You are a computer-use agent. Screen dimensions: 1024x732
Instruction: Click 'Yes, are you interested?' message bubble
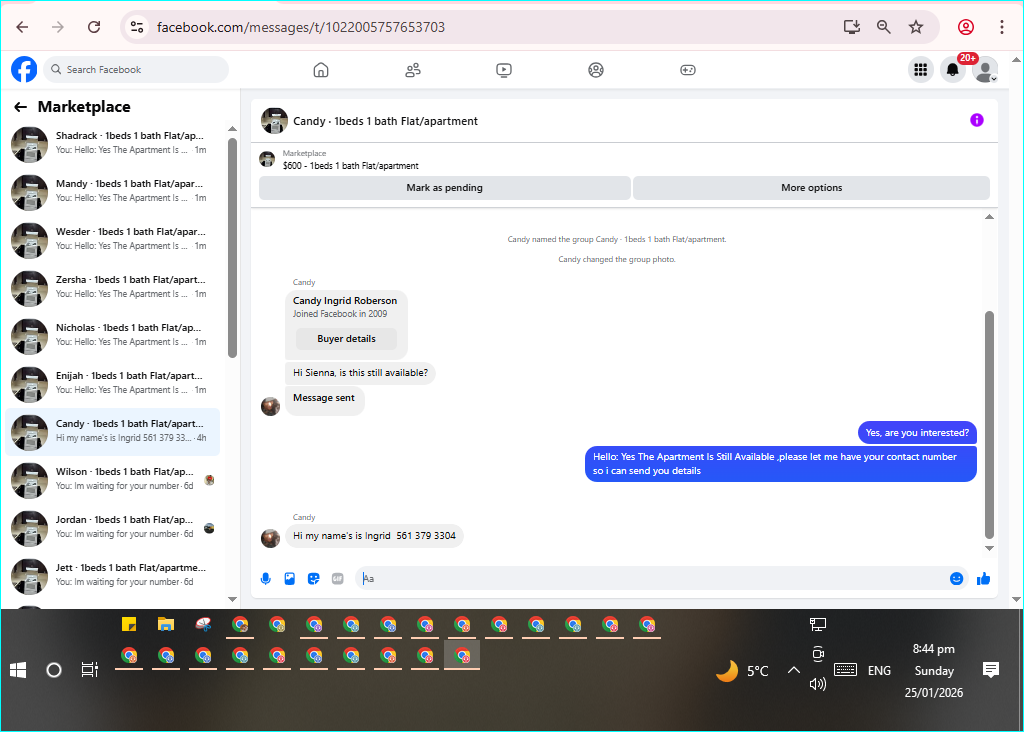[917, 433]
